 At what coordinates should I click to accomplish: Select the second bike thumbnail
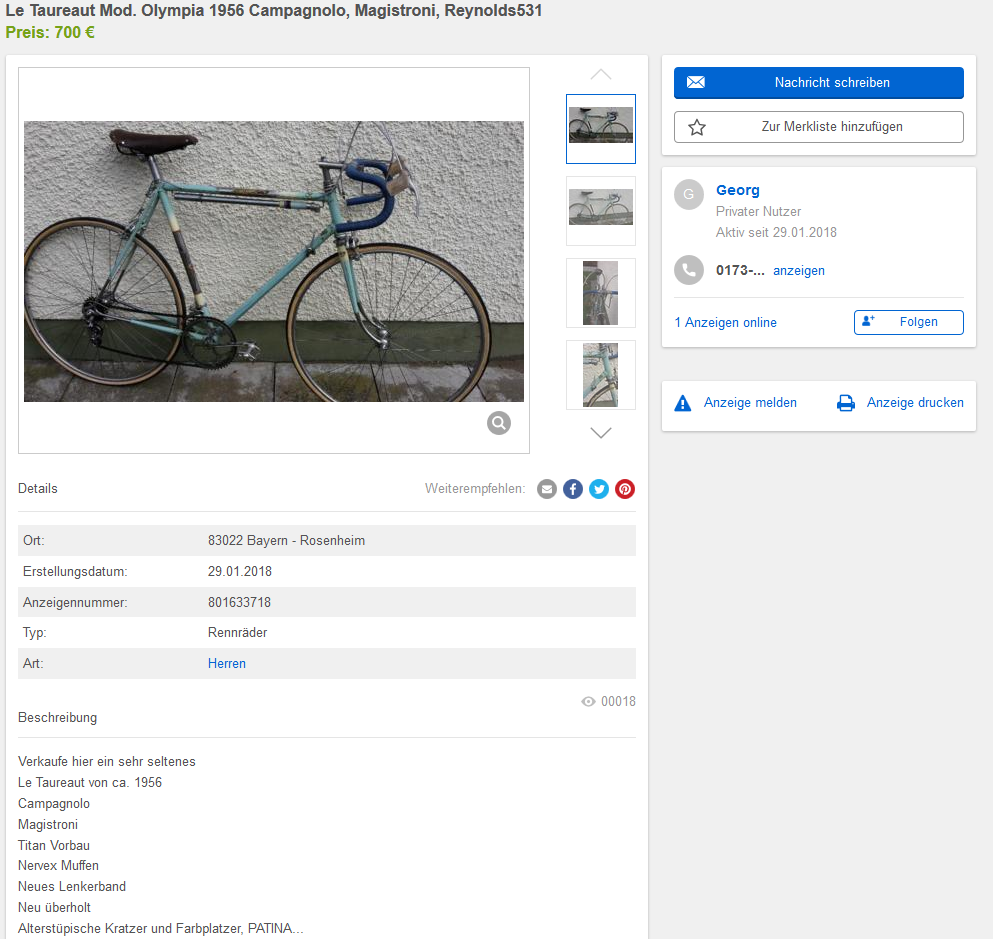pos(601,210)
